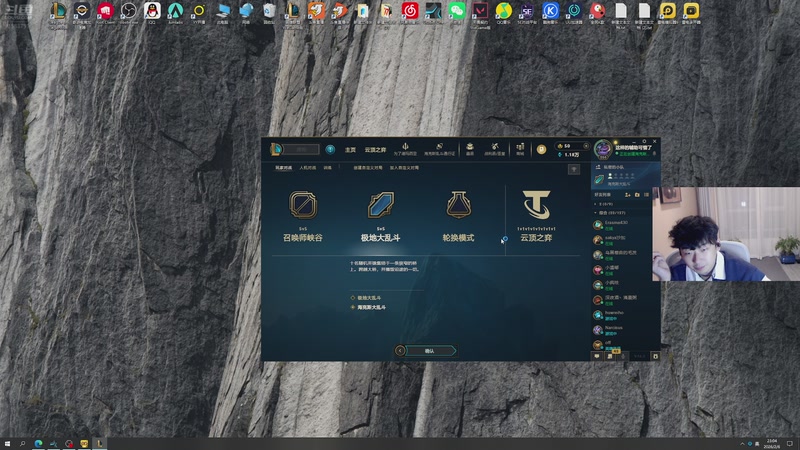Screen dimensions: 800x450
Task: Open the notification center in the taskbar
Action: click(790, 444)
